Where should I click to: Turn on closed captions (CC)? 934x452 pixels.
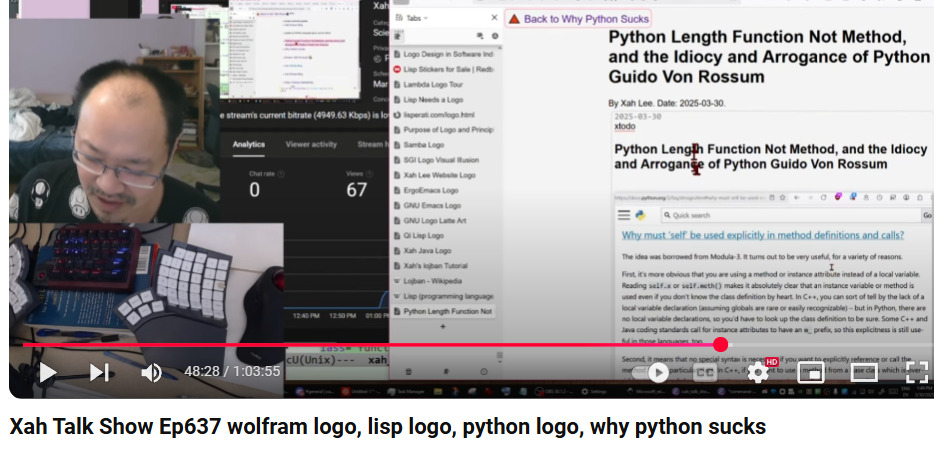(x=705, y=373)
